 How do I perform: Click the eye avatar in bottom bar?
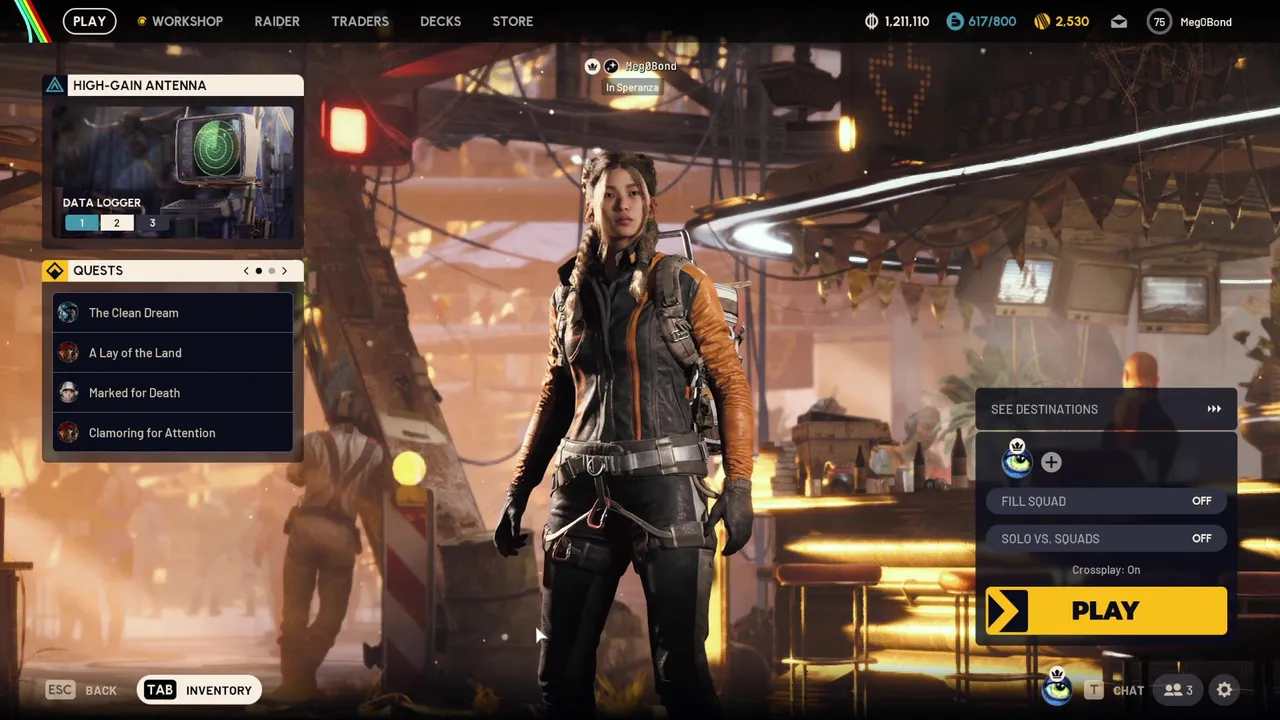[1057, 688]
